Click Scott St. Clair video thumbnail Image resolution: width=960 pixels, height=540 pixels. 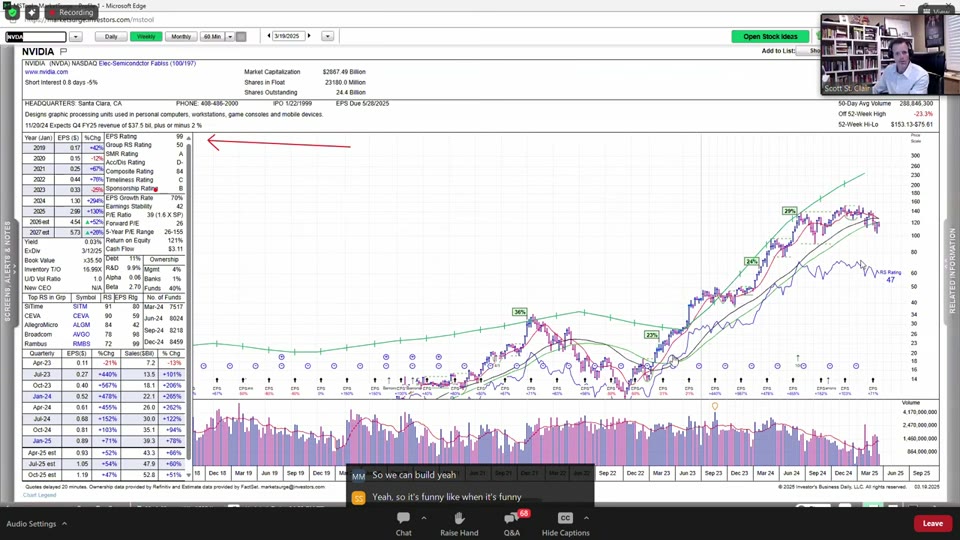[x=890, y=54]
